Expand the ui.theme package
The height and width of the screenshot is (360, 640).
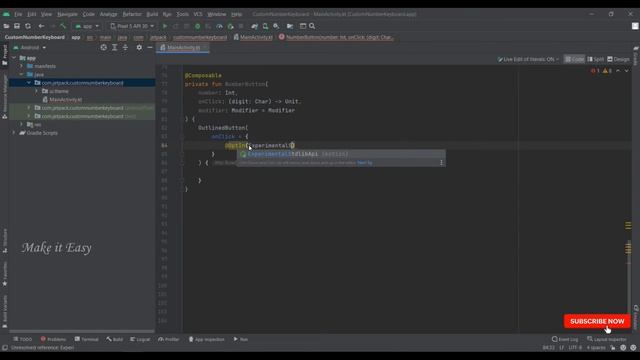(36, 91)
